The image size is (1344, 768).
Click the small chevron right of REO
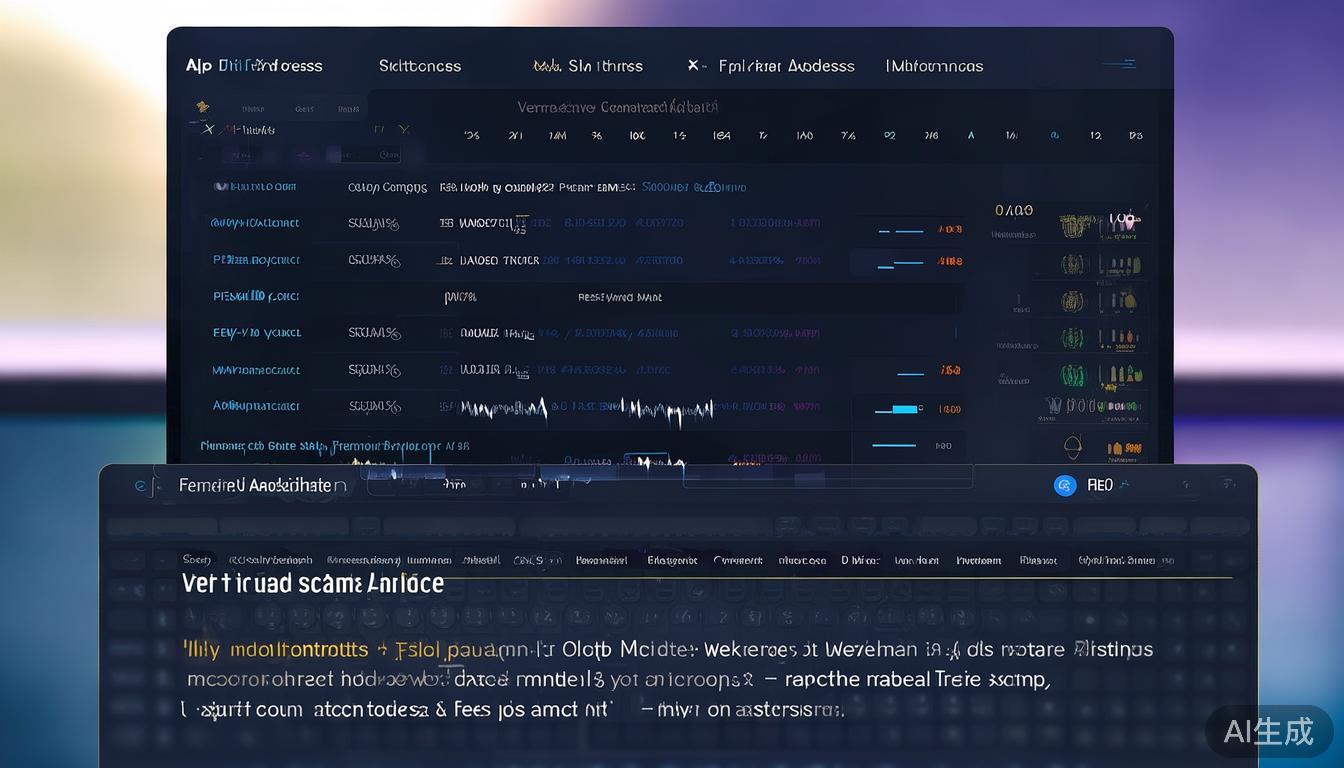tap(1125, 485)
